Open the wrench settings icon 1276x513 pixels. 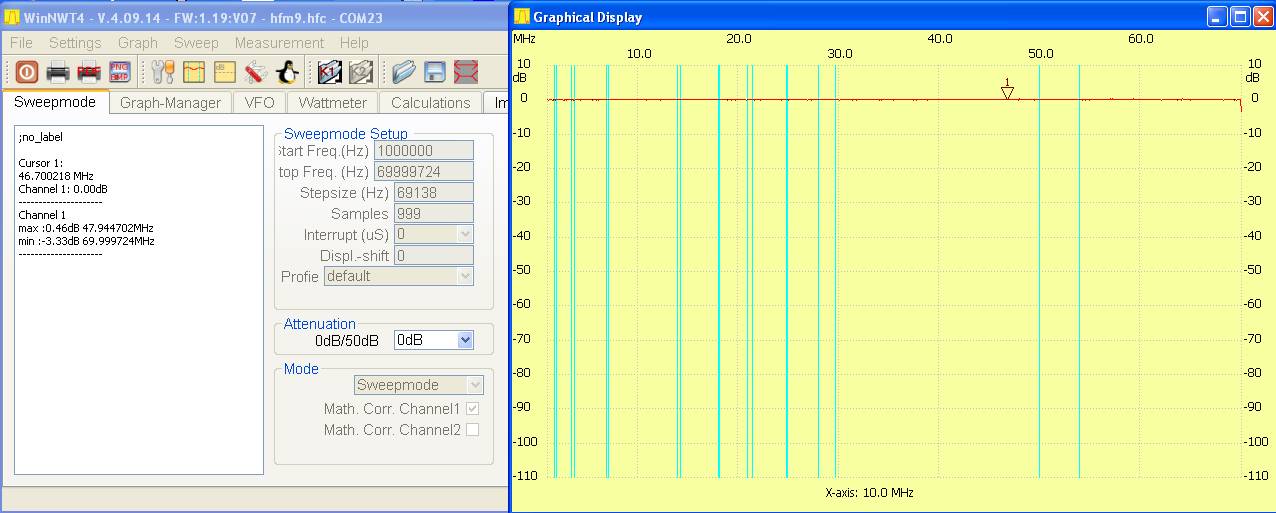162,72
